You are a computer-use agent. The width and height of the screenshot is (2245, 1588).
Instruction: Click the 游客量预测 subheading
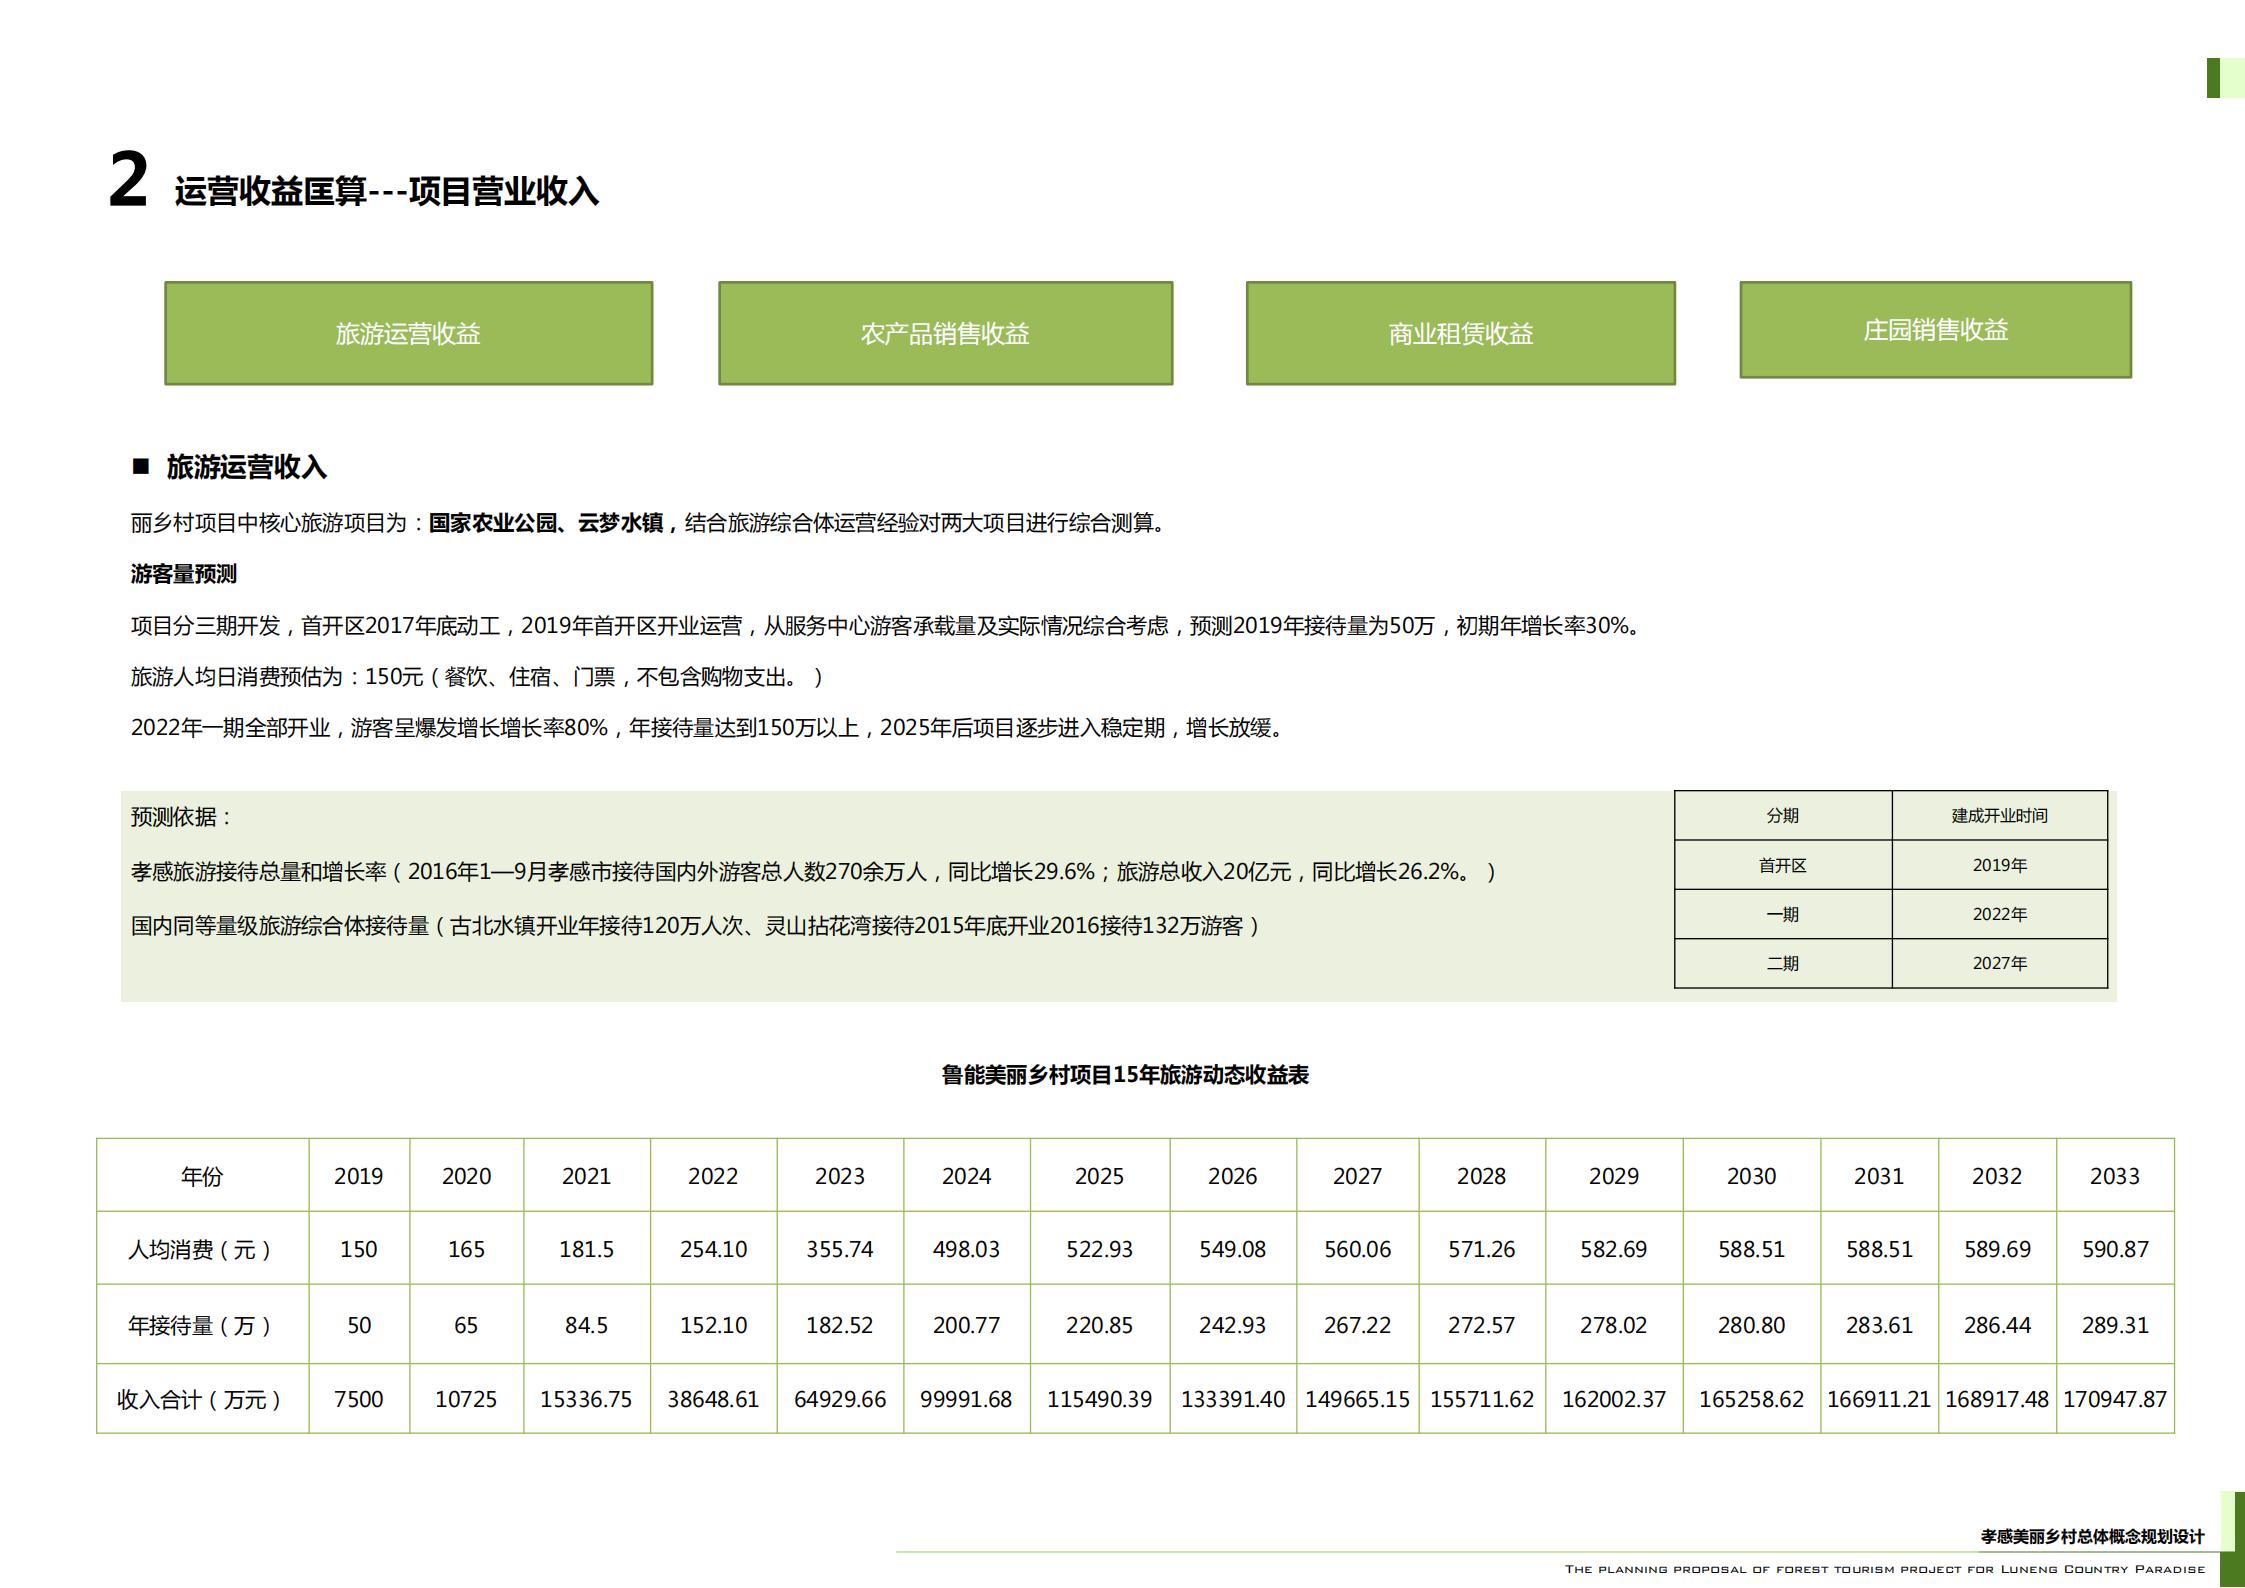pyautogui.click(x=184, y=574)
